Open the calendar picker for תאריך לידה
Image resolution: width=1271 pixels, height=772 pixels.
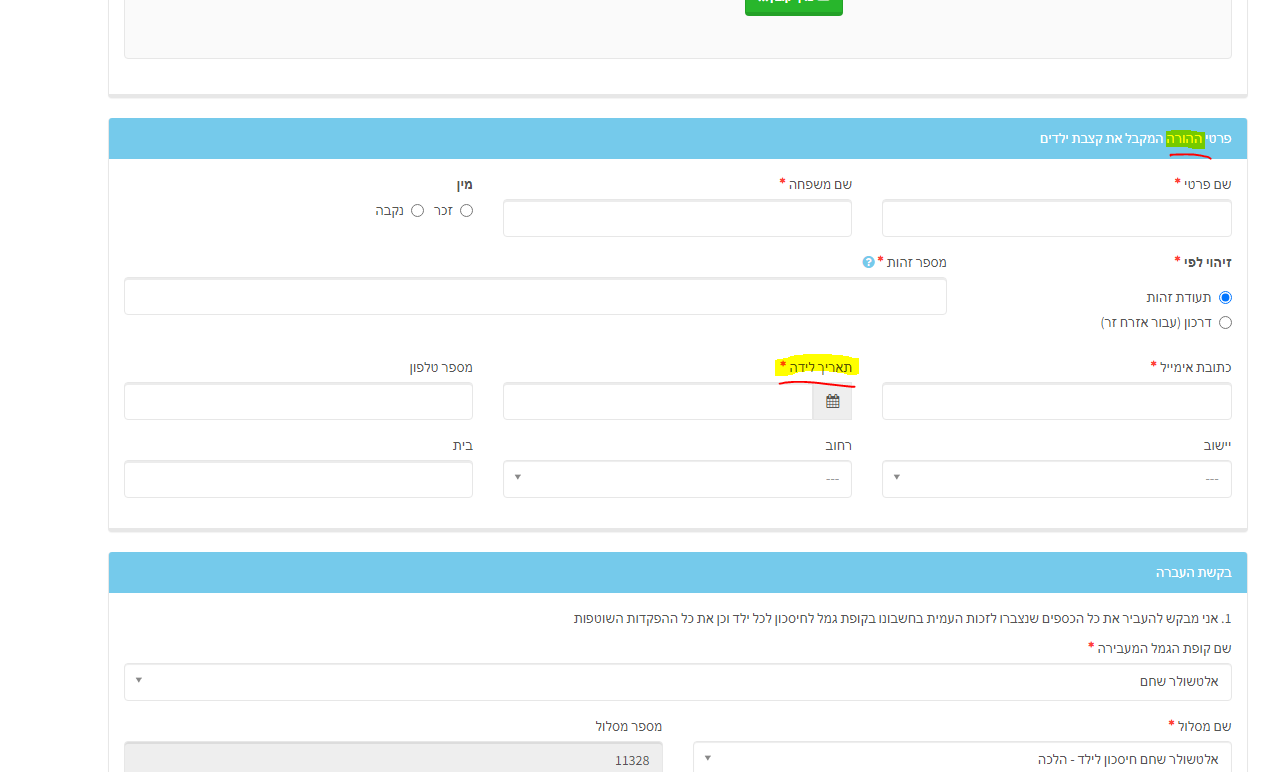point(832,401)
